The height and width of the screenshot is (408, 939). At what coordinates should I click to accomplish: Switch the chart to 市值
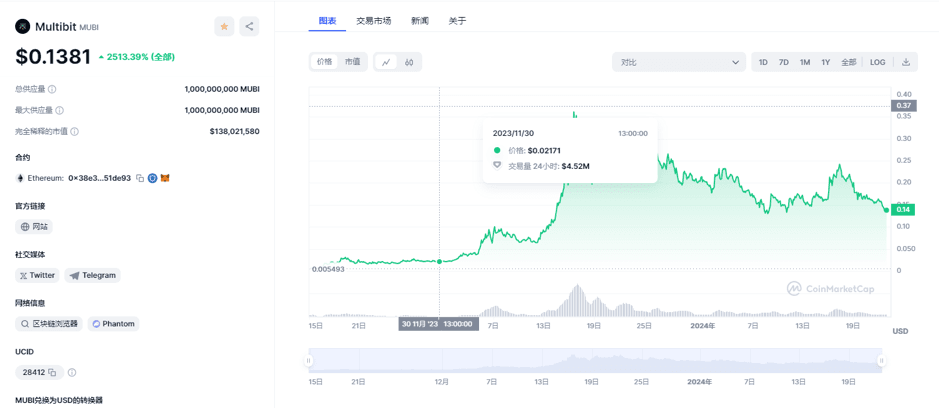click(353, 62)
